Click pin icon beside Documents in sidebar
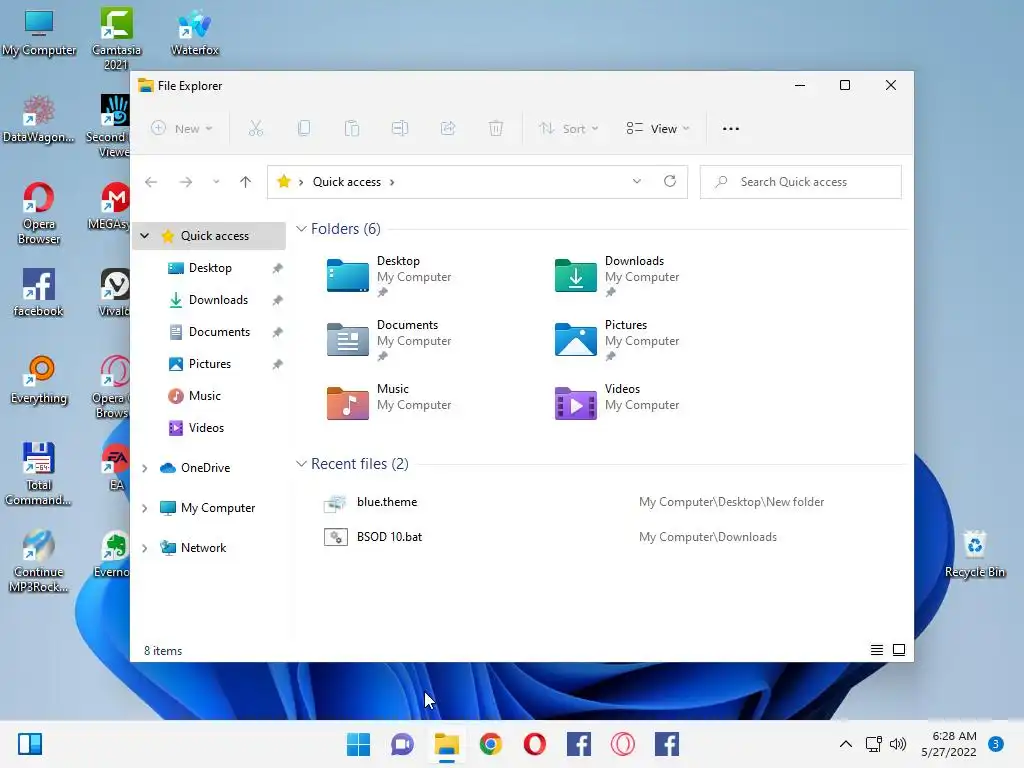1024x768 pixels. (x=278, y=332)
